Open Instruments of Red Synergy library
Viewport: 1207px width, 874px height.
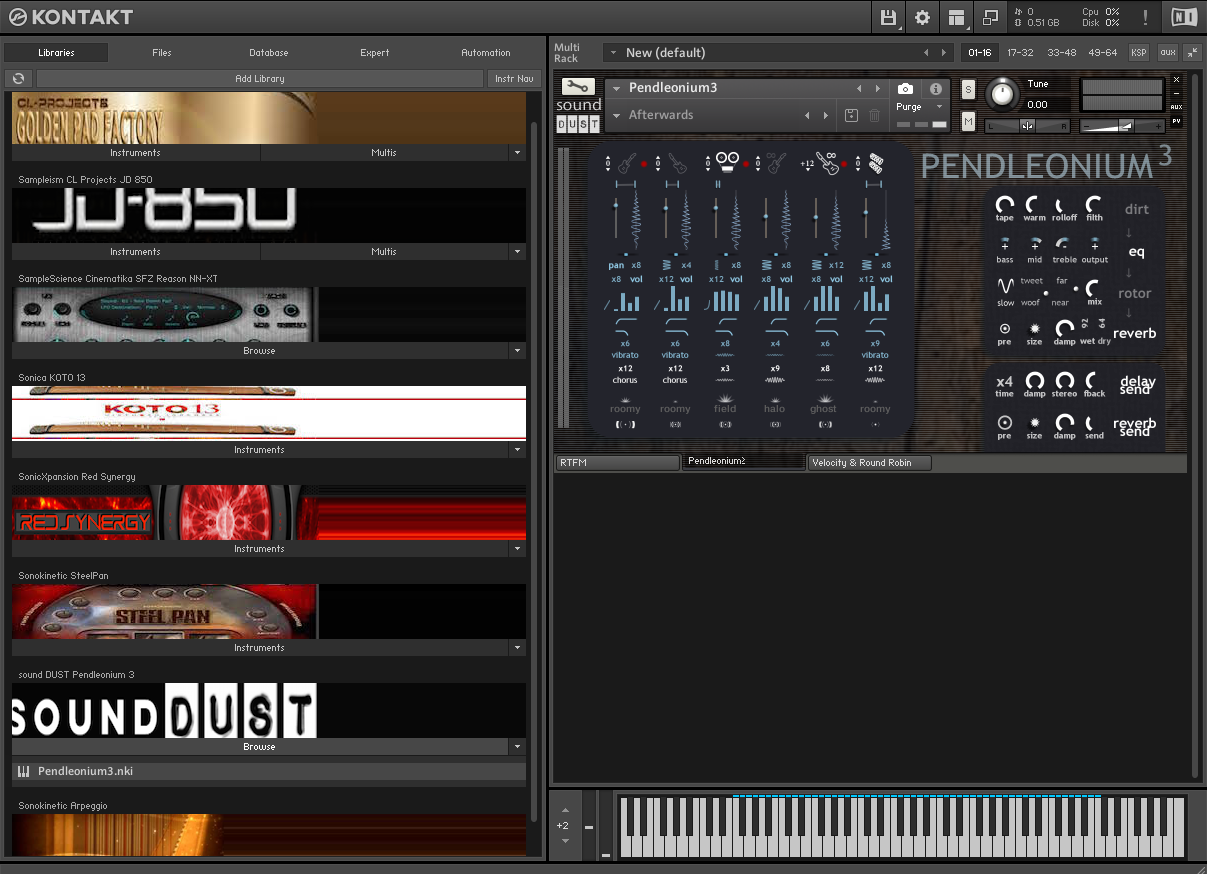point(260,549)
